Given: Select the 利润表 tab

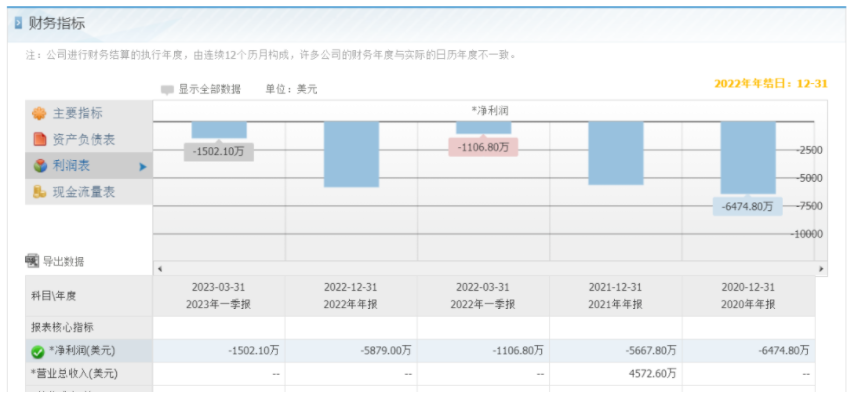Looking at the screenshot, I should pyautogui.click(x=89, y=166).
